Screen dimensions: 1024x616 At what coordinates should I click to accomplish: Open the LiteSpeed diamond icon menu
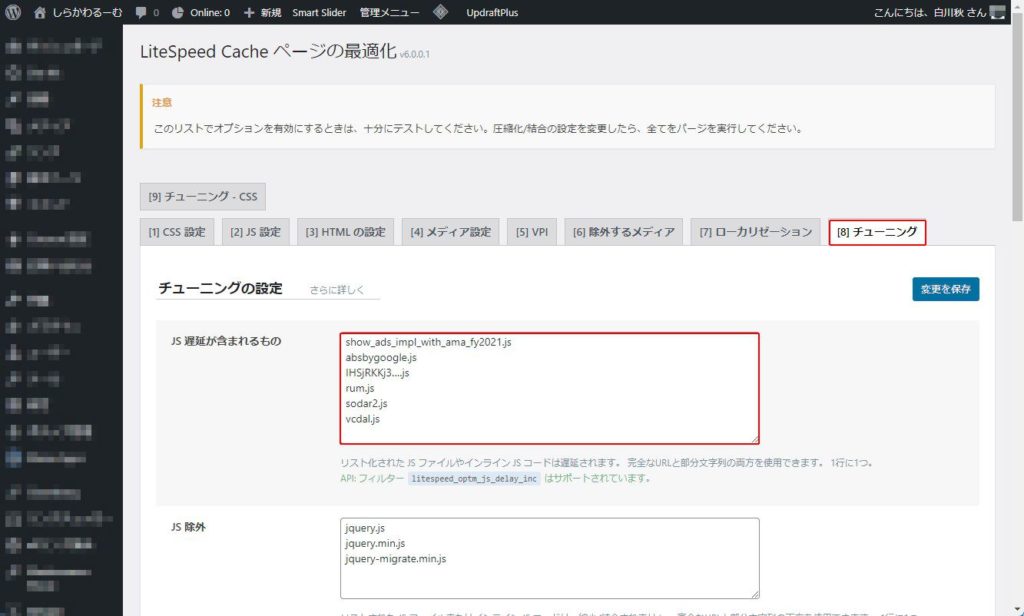point(440,13)
